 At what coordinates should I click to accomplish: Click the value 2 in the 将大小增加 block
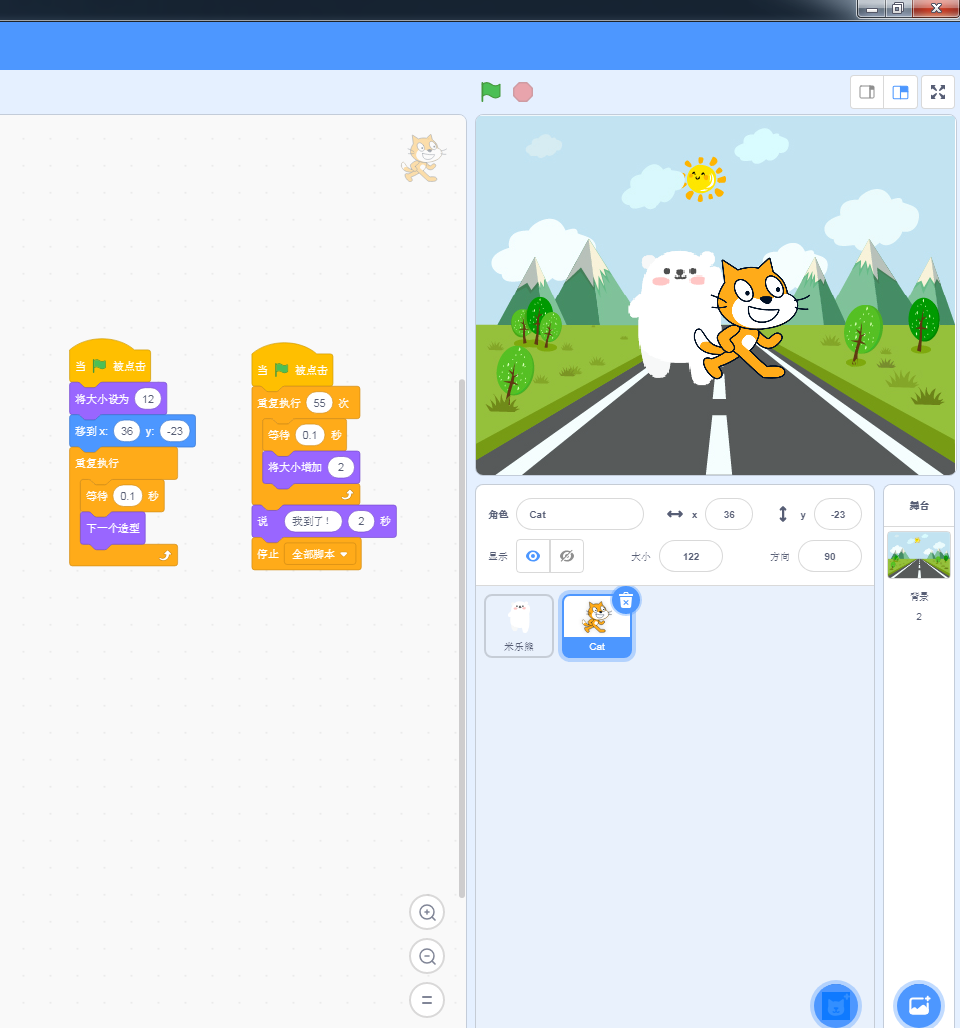pos(340,467)
